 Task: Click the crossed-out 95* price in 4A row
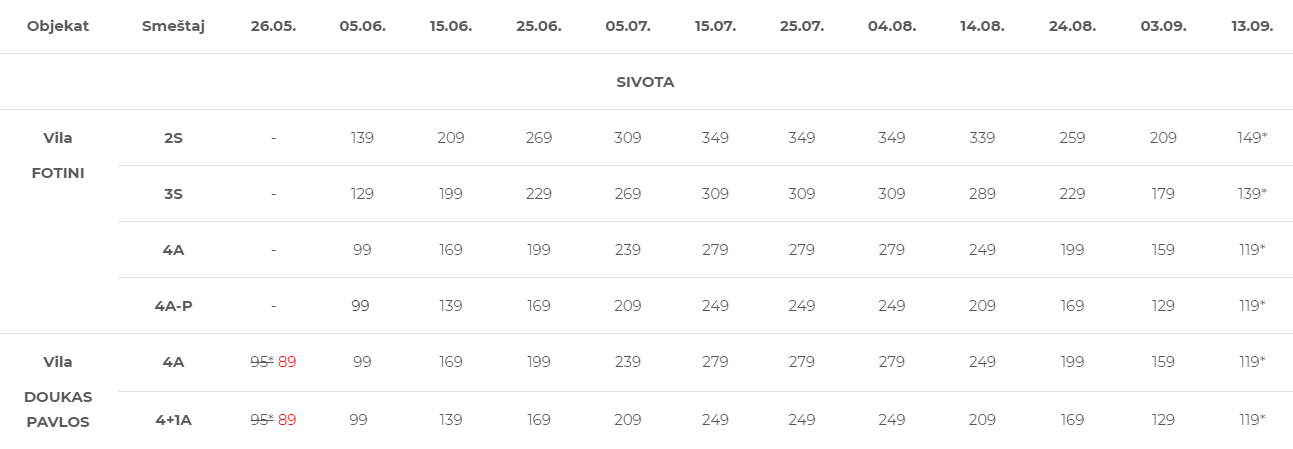261,362
